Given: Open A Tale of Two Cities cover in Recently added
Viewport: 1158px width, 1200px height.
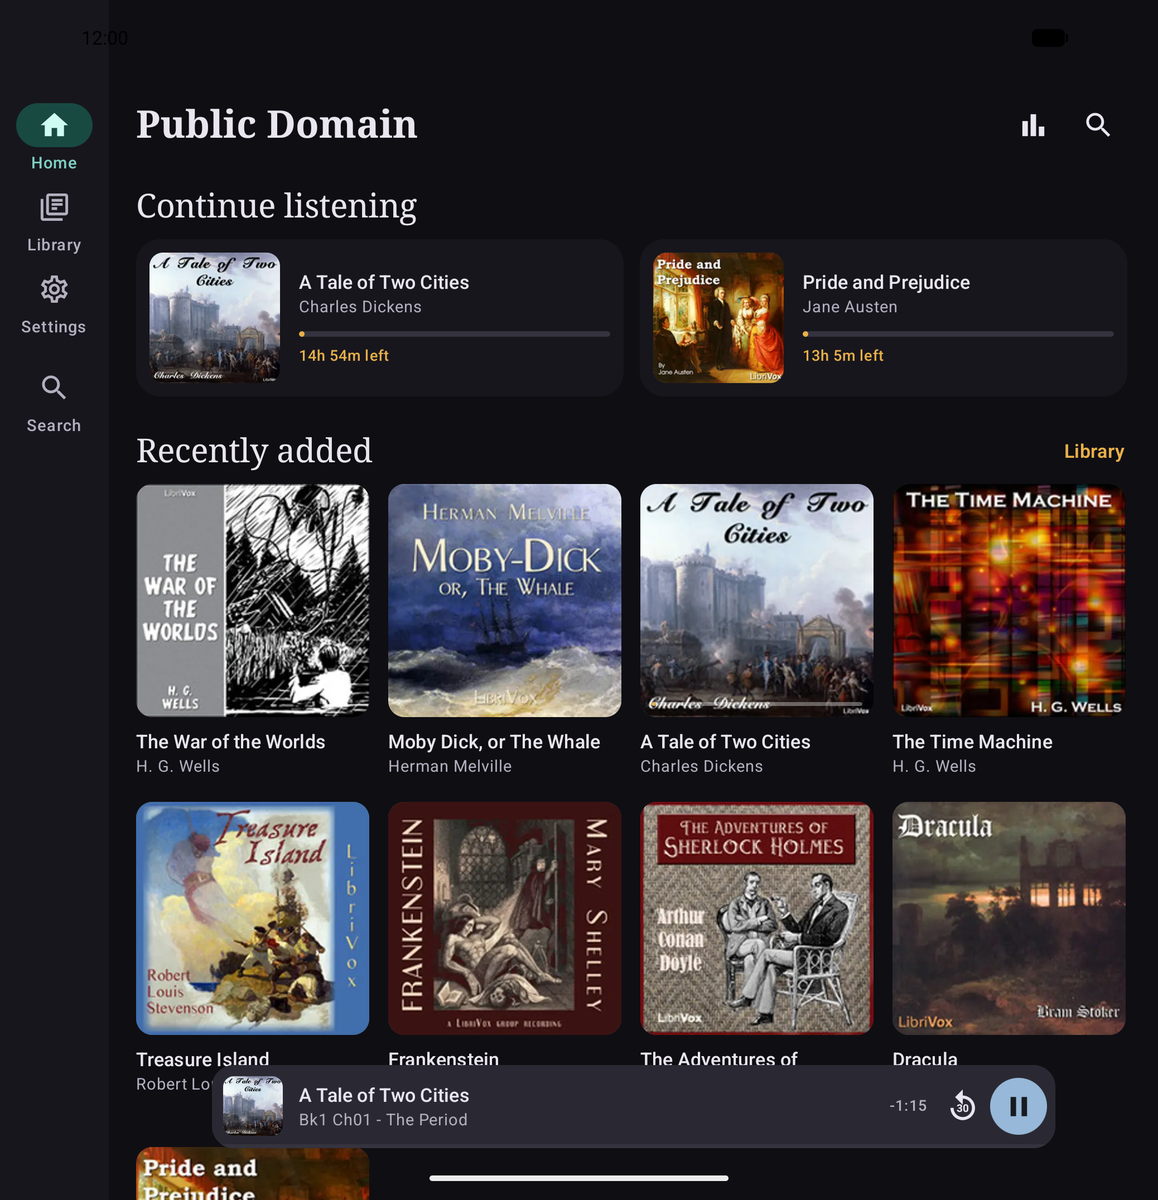Looking at the screenshot, I should (757, 600).
